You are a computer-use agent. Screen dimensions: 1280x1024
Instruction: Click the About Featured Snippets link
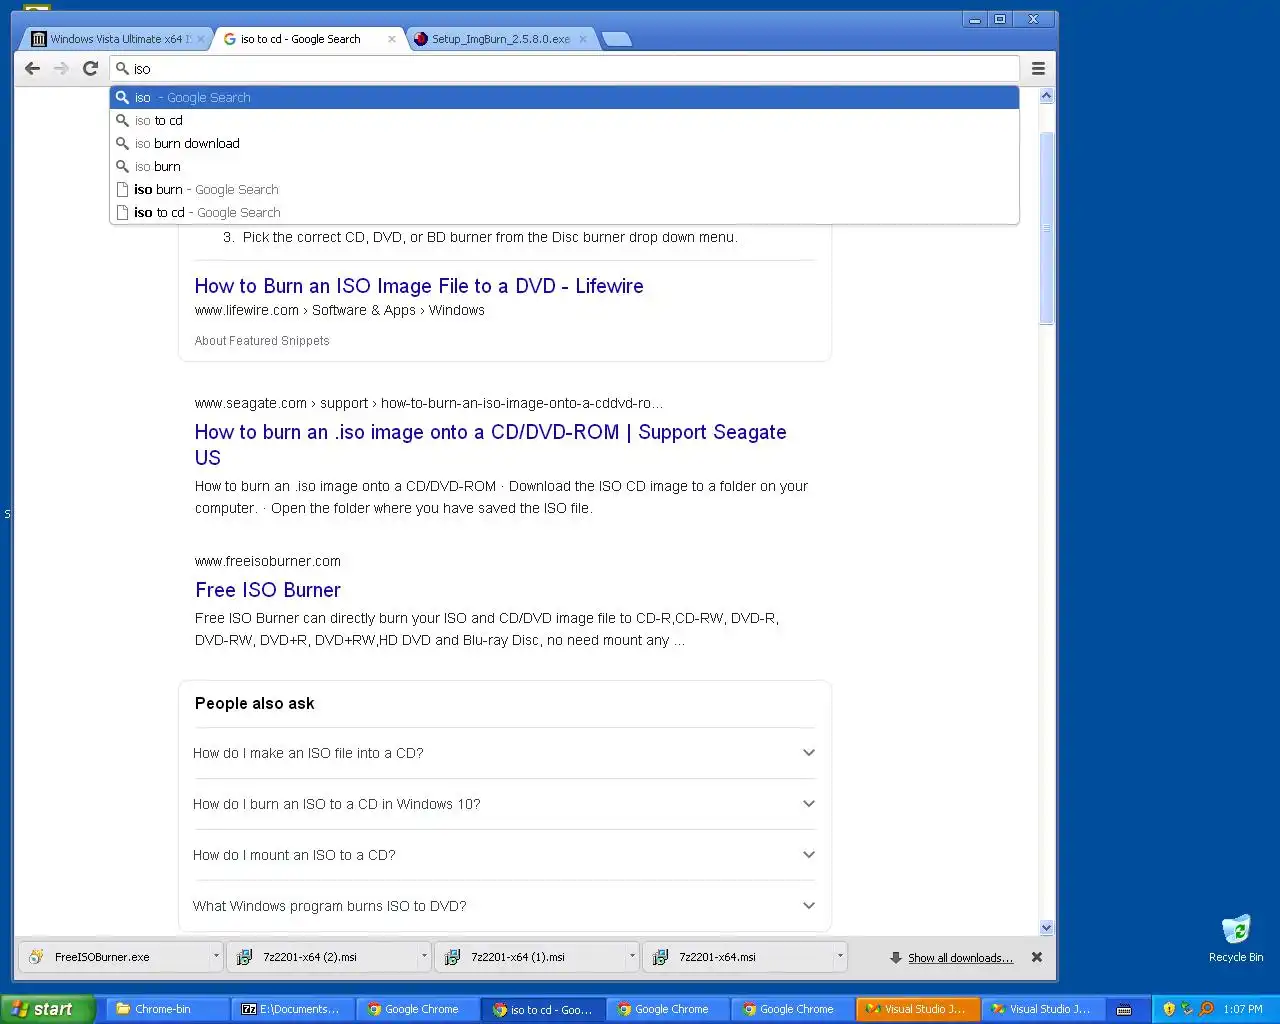pyautogui.click(x=262, y=341)
